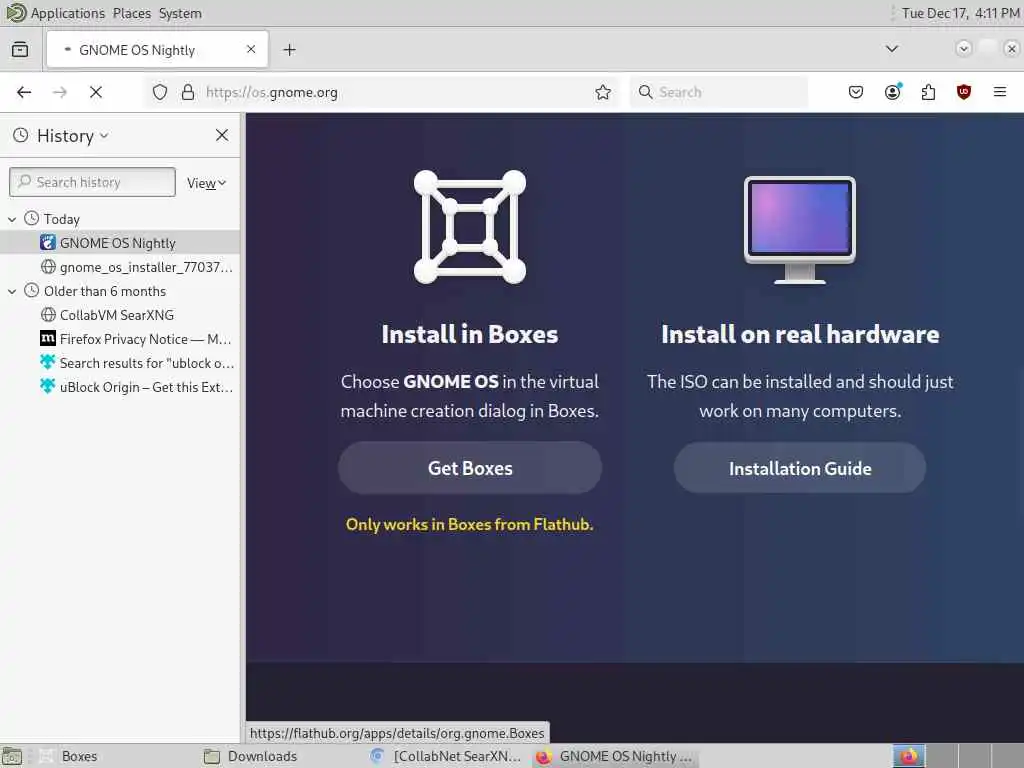Switch to the CollabNet SearXN… taskbar window

click(x=445, y=756)
